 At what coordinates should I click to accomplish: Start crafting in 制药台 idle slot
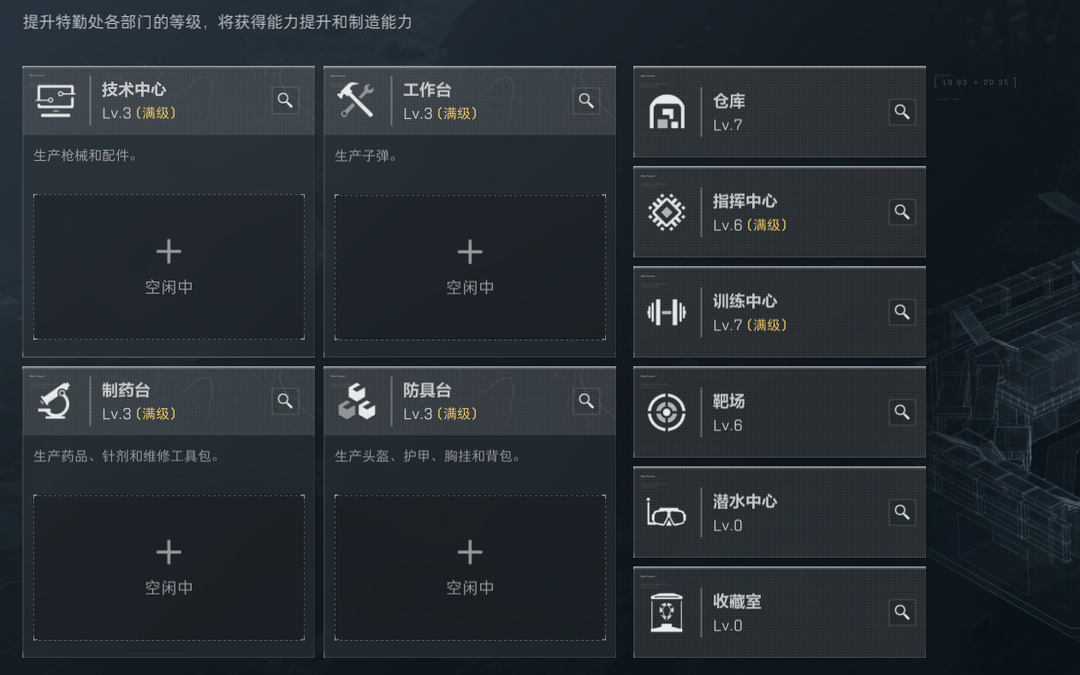click(169, 568)
